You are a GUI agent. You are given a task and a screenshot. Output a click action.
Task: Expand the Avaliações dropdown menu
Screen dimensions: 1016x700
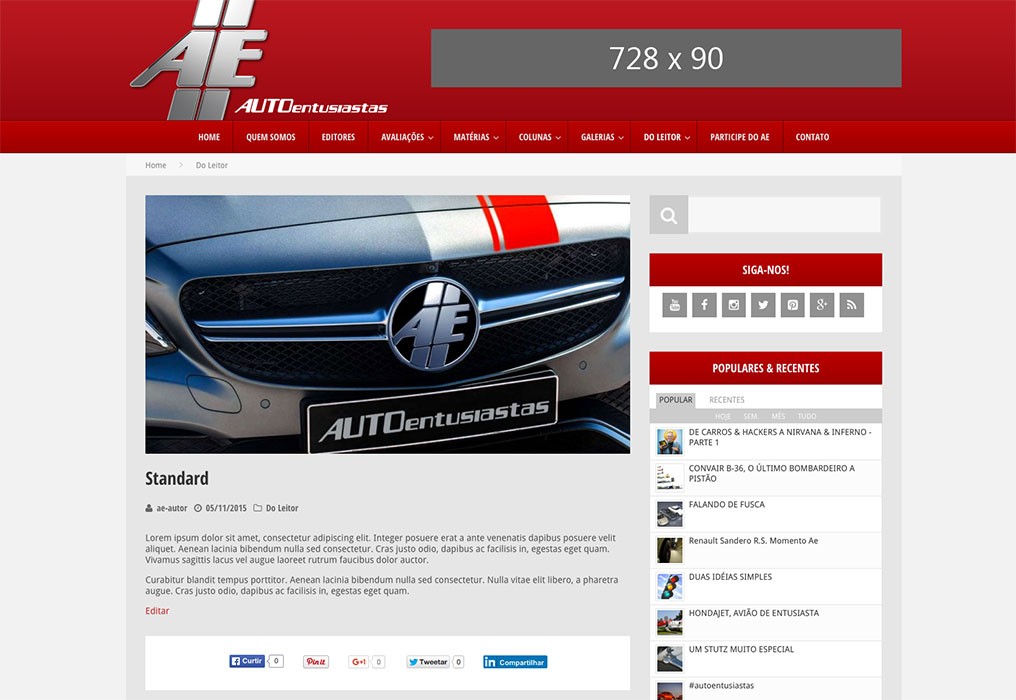click(407, 137)
